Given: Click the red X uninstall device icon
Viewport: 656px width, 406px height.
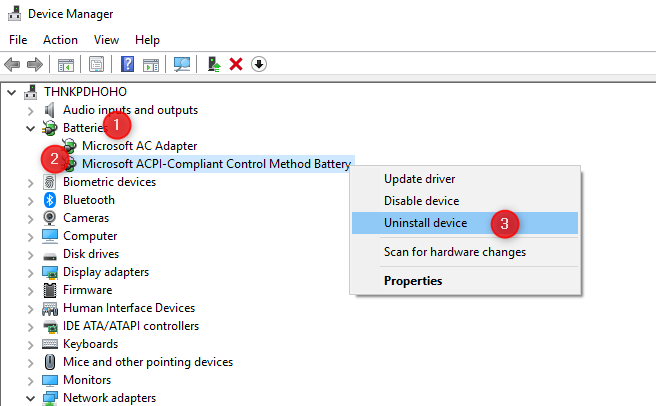Looking at the screenshot, I should tap(236, 64).
